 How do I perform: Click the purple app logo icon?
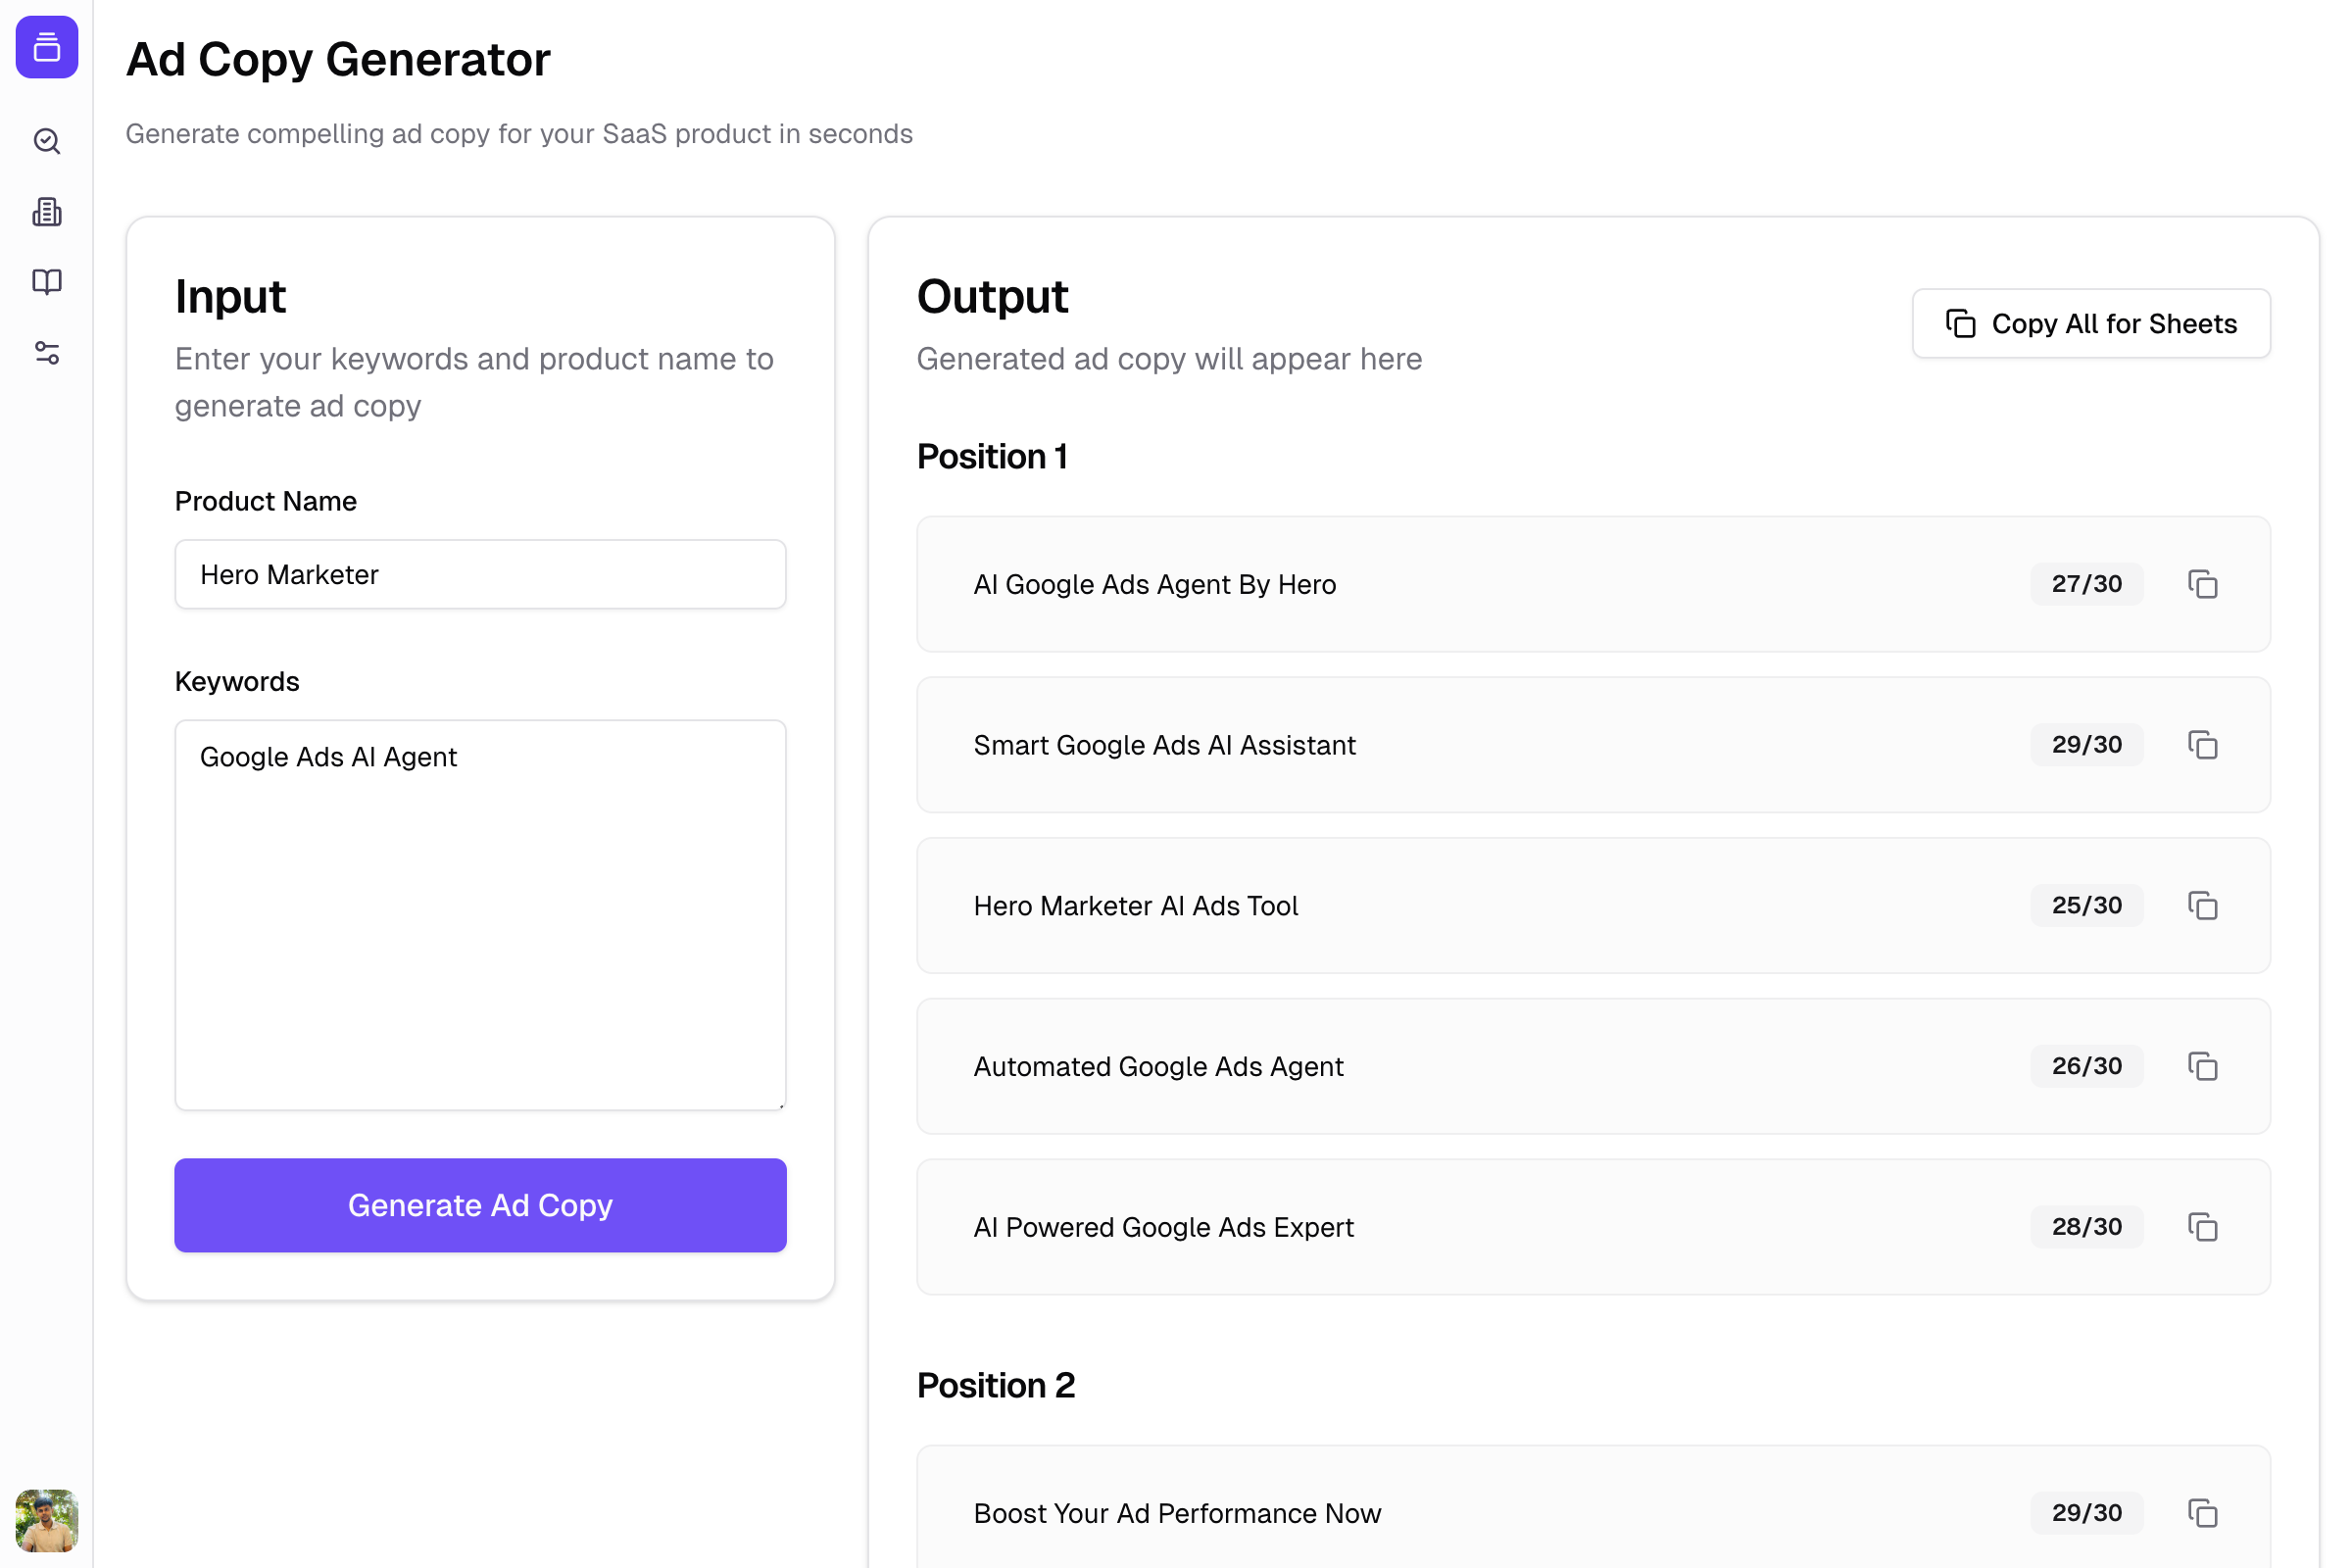pyautogui.click(x=47, y=47)
